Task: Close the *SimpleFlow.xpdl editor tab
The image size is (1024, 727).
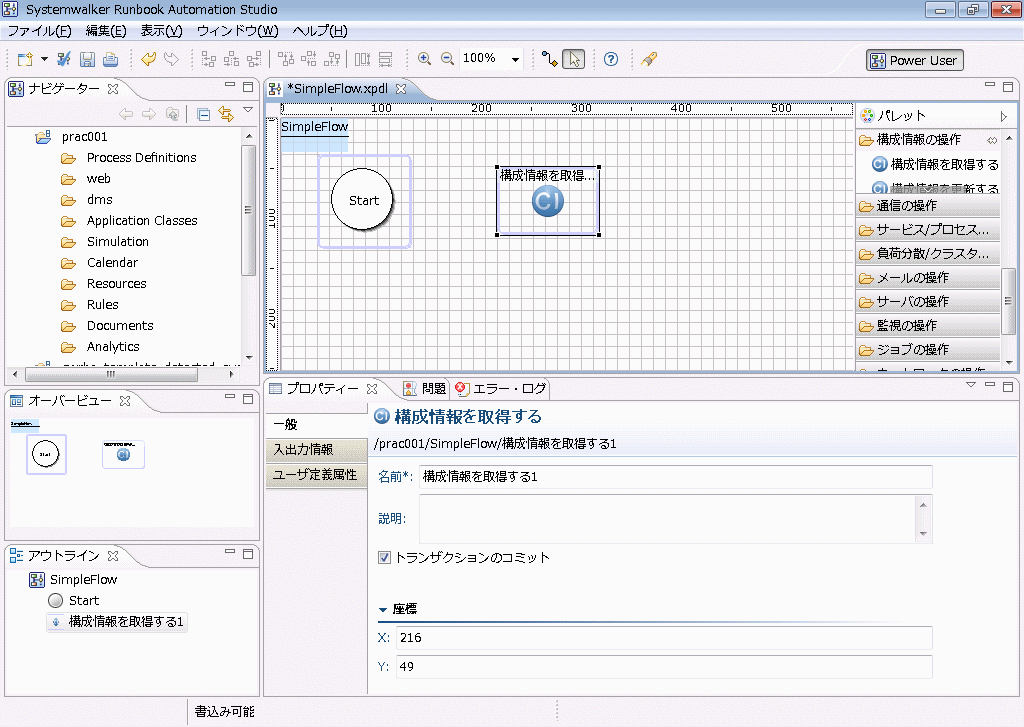Action: coord(401,89)
